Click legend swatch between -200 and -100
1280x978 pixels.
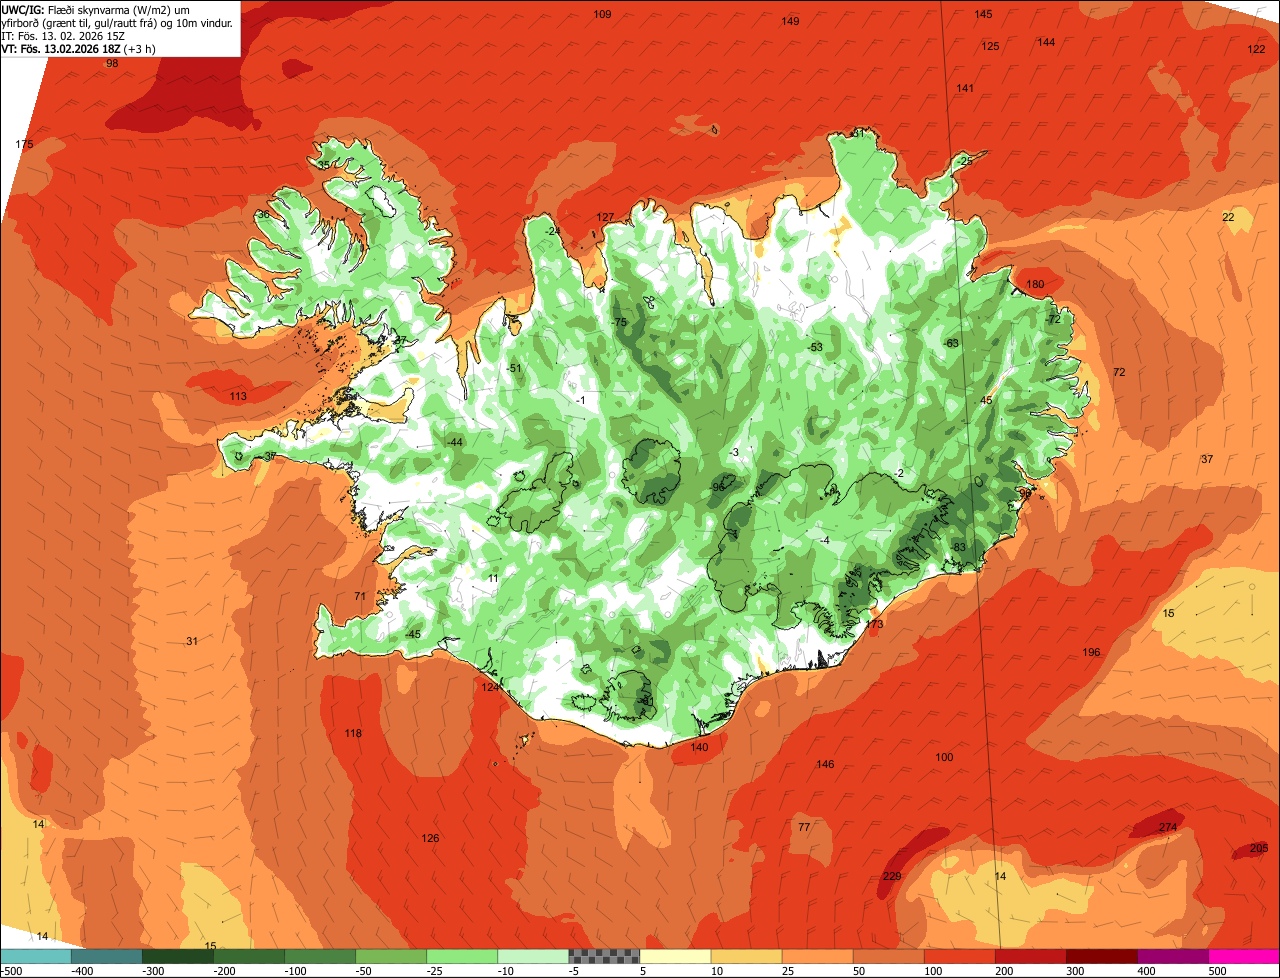coord(249,956)
